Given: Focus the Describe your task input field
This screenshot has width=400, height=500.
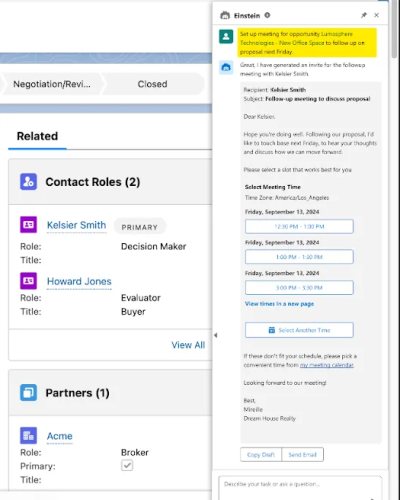Looking at the screenshot, I should (300, 487).
